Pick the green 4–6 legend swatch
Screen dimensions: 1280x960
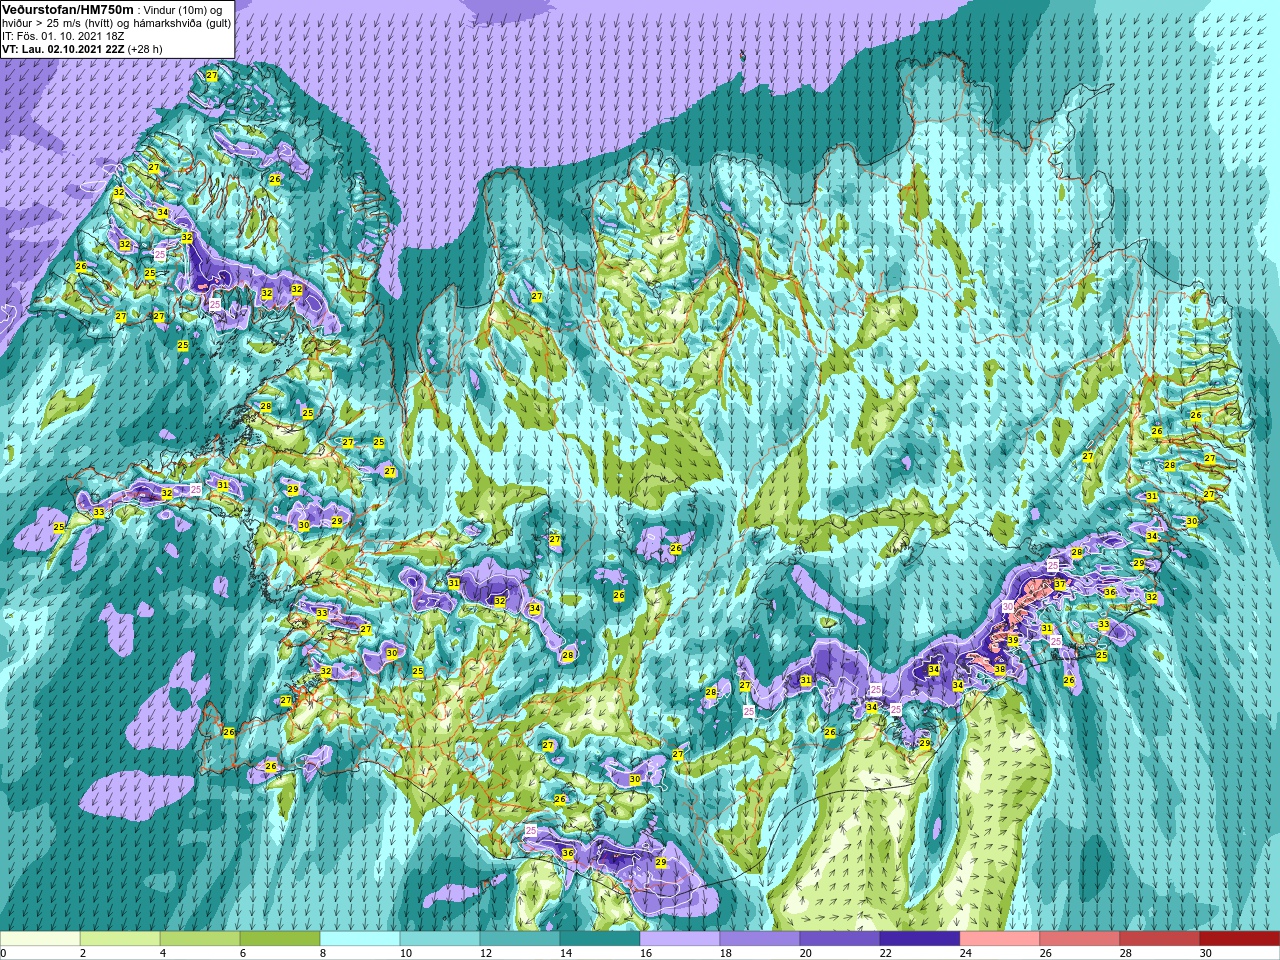pos(200,939)
